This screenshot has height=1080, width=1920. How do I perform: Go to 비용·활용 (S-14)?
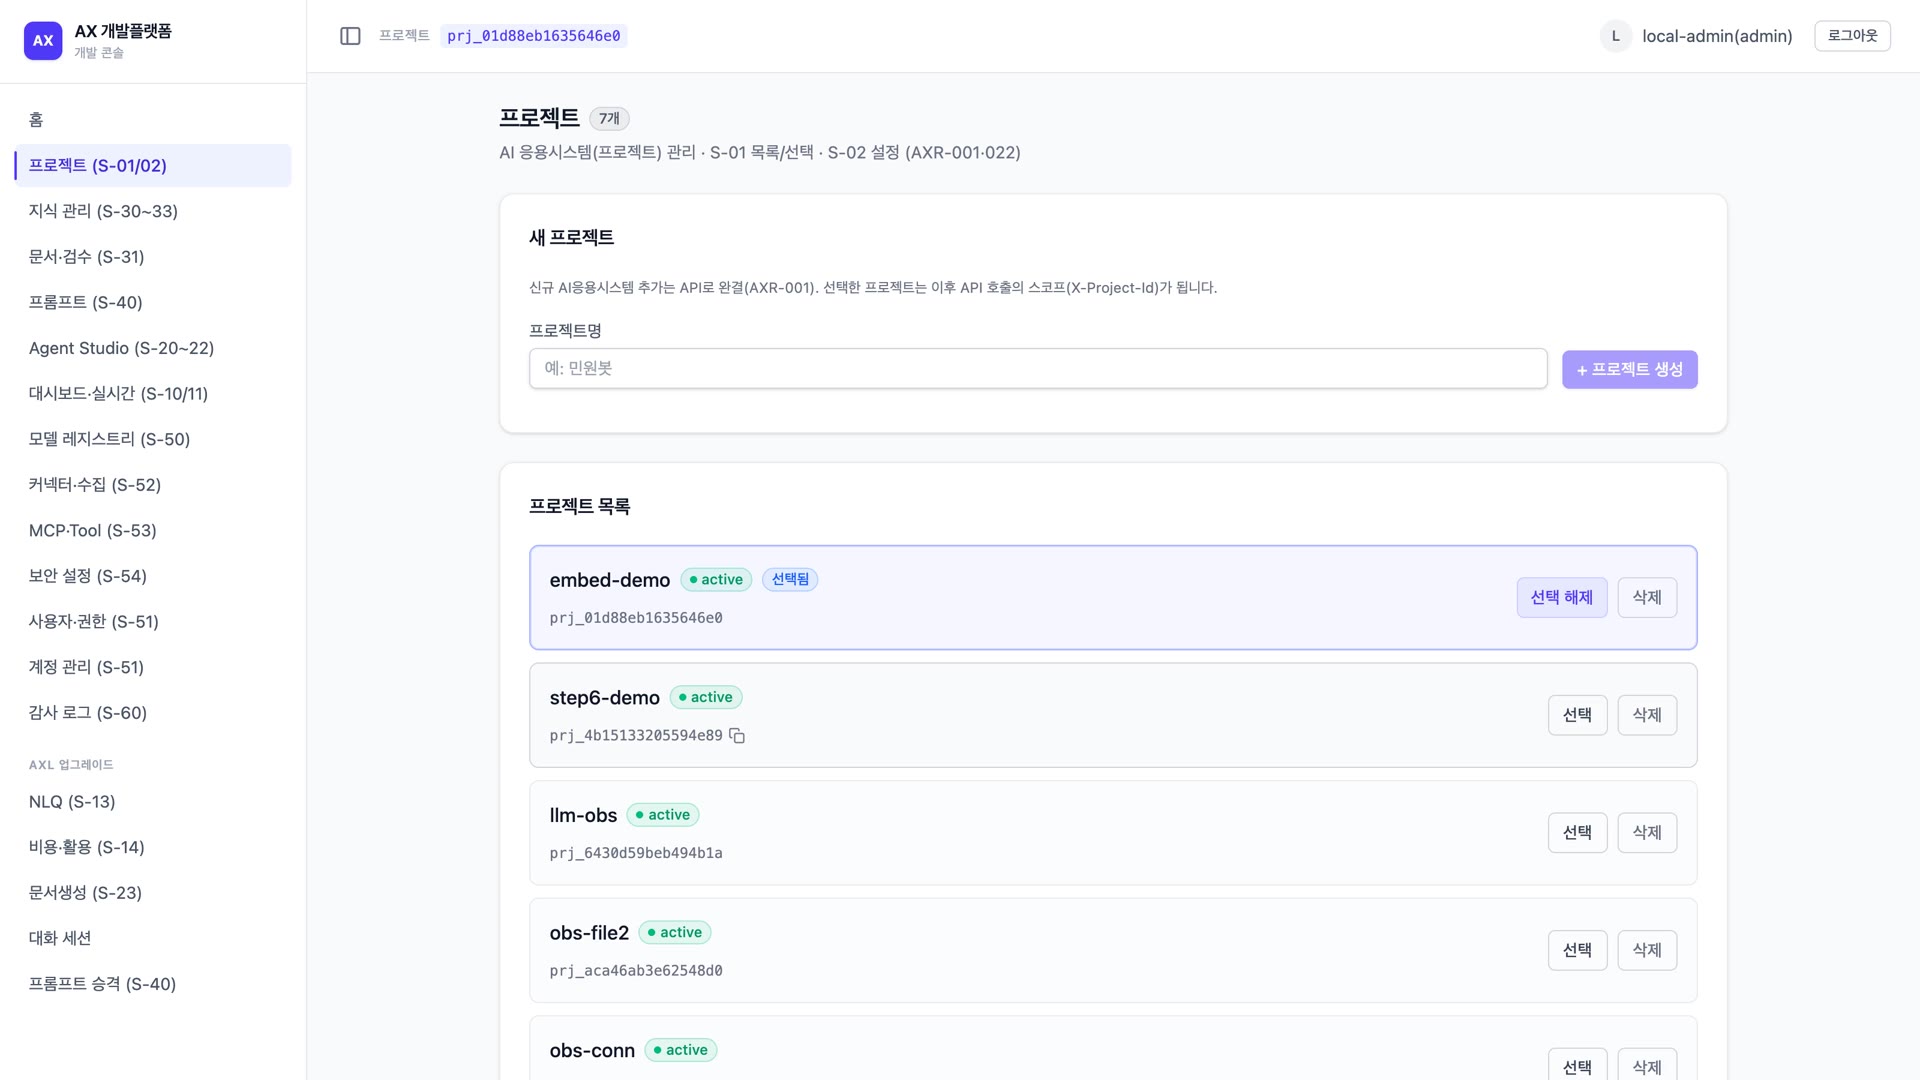pos(153,847)
